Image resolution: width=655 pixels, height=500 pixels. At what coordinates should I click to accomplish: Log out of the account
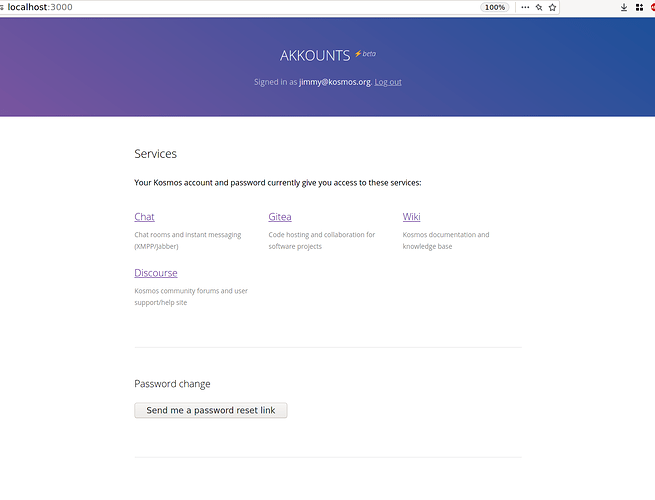pyautogui.click(x=388, y=82)
